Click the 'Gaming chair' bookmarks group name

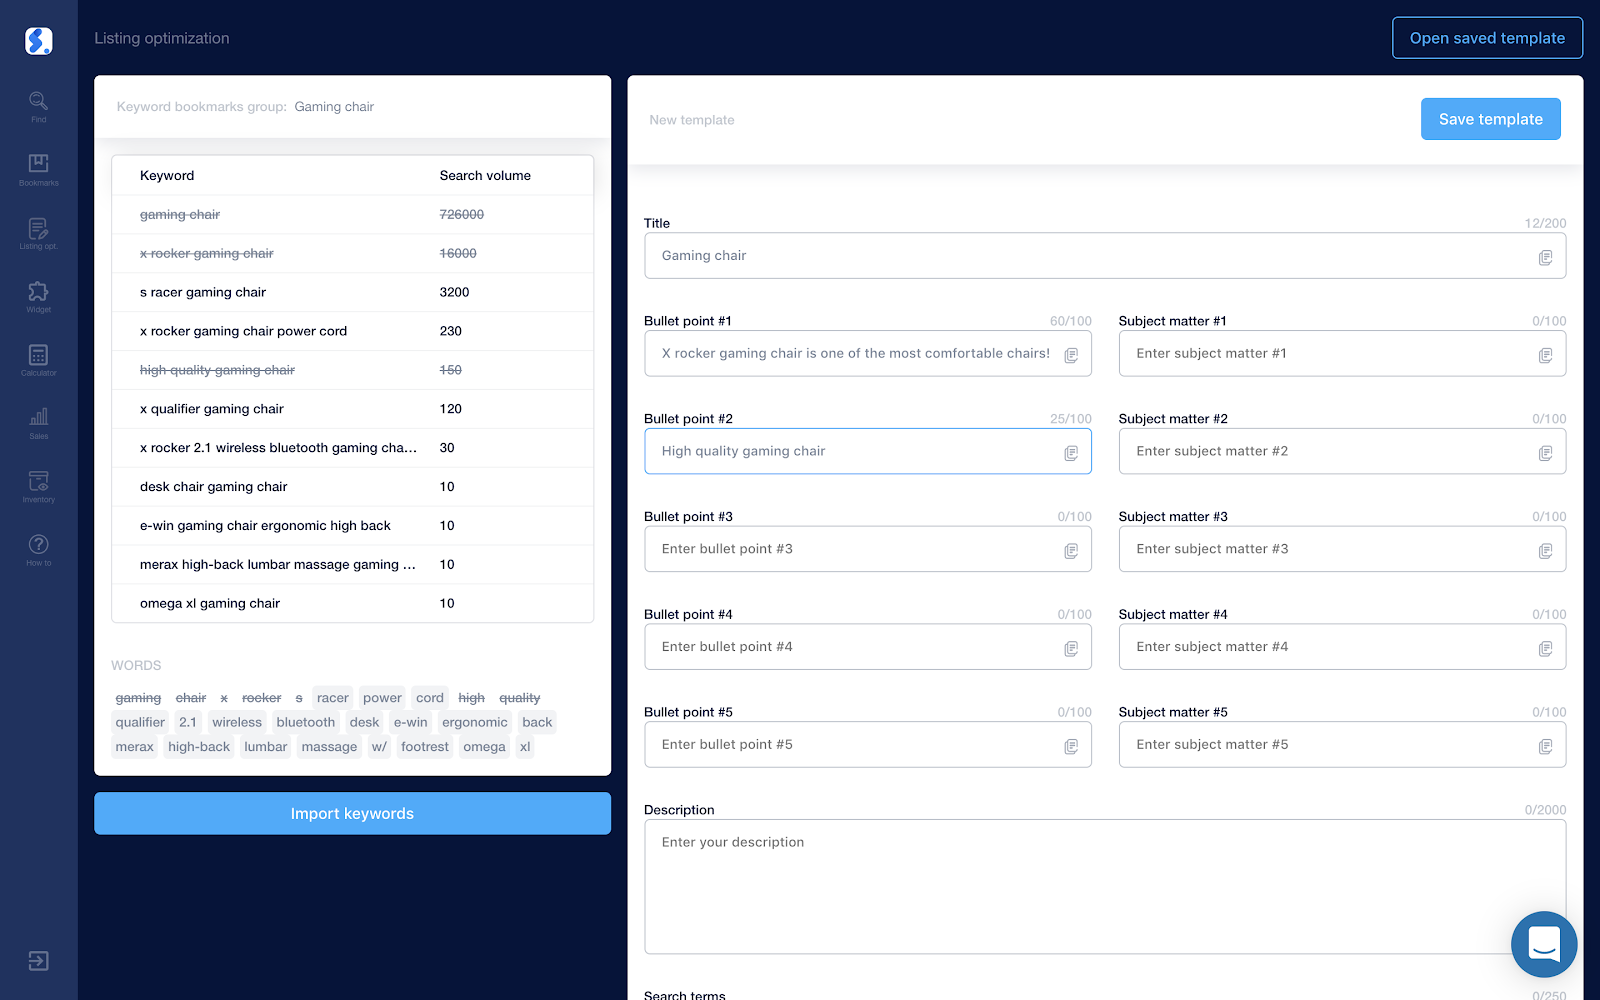pyautogui.click(x=334, y=107)
